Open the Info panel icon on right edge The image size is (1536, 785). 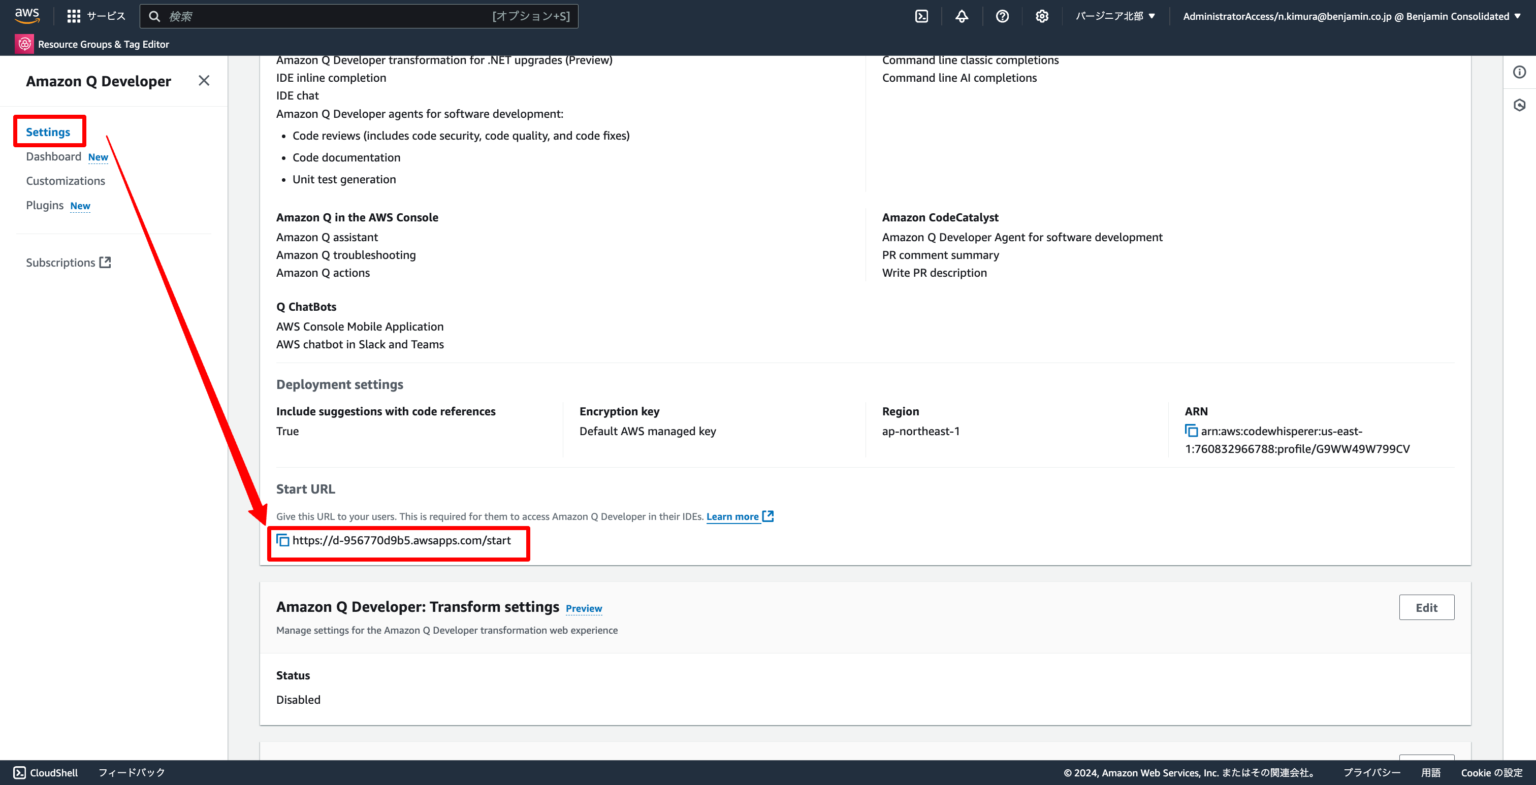tap(1519, 71)
